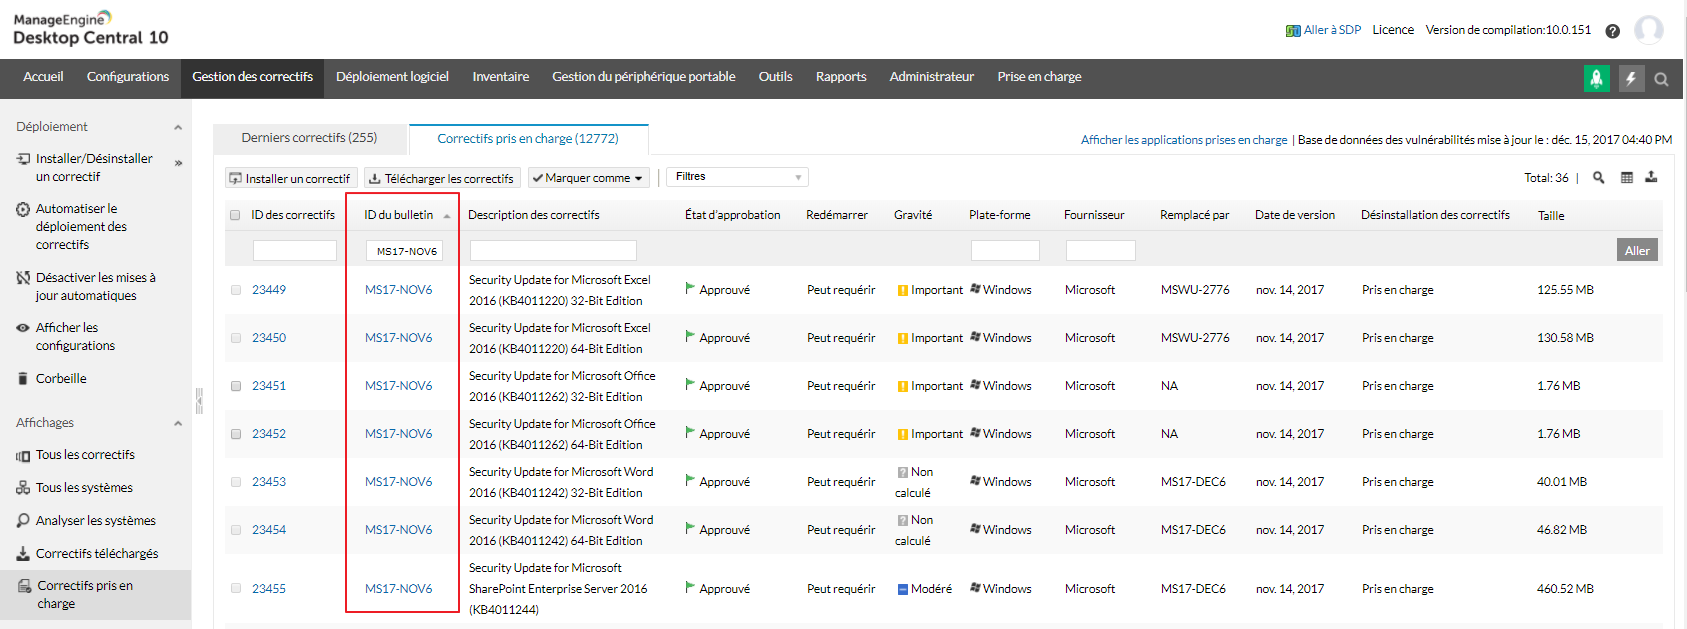Click the Correctifs téléchargés download icon

[x=23, y=553]
